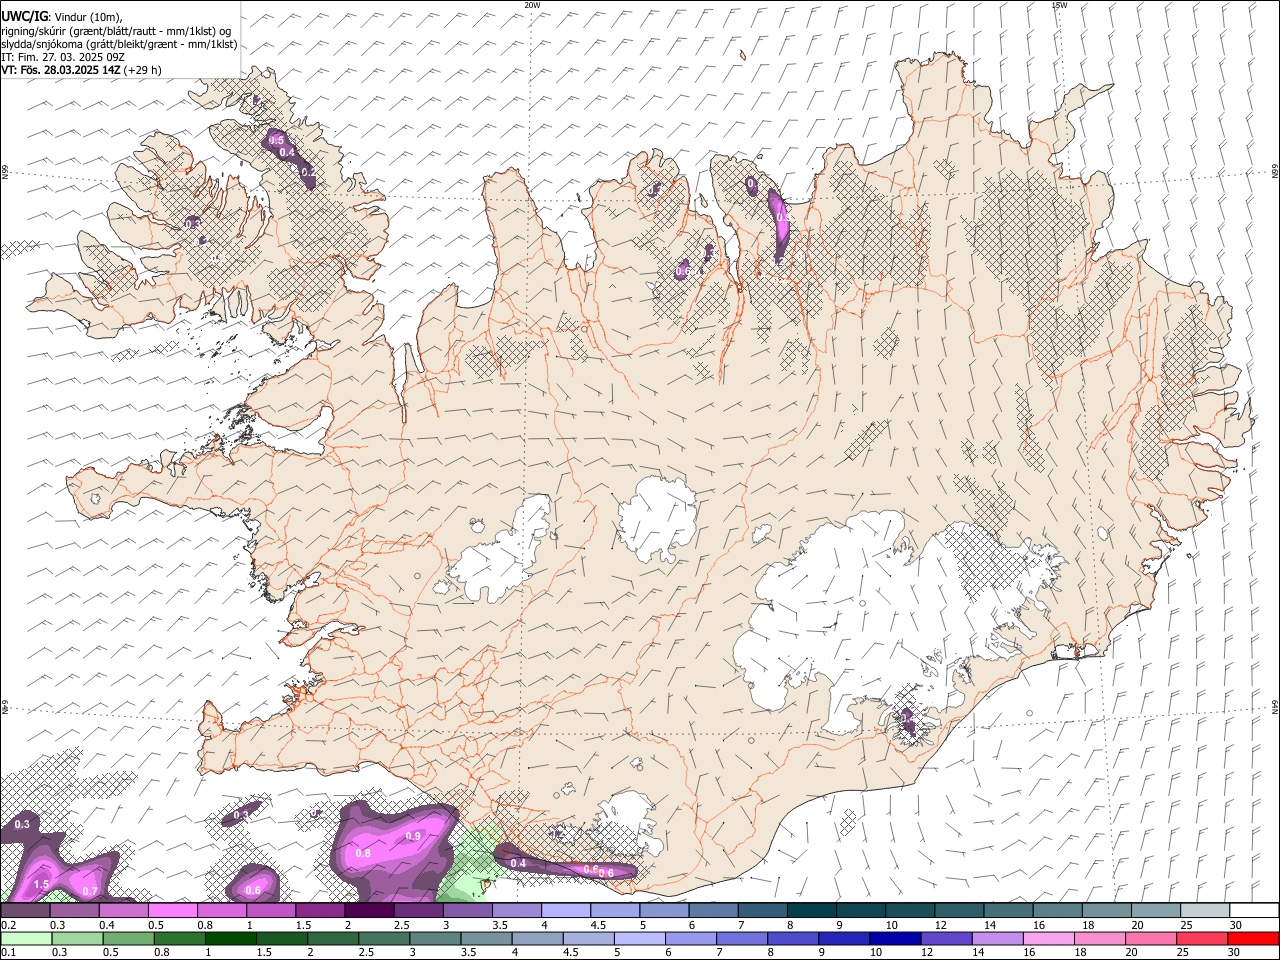The height and width of the screenshot is (960, 1280).
Task: Click the pure red swatch labeled 30 in bottom legend
Action: pos(1253,938)
